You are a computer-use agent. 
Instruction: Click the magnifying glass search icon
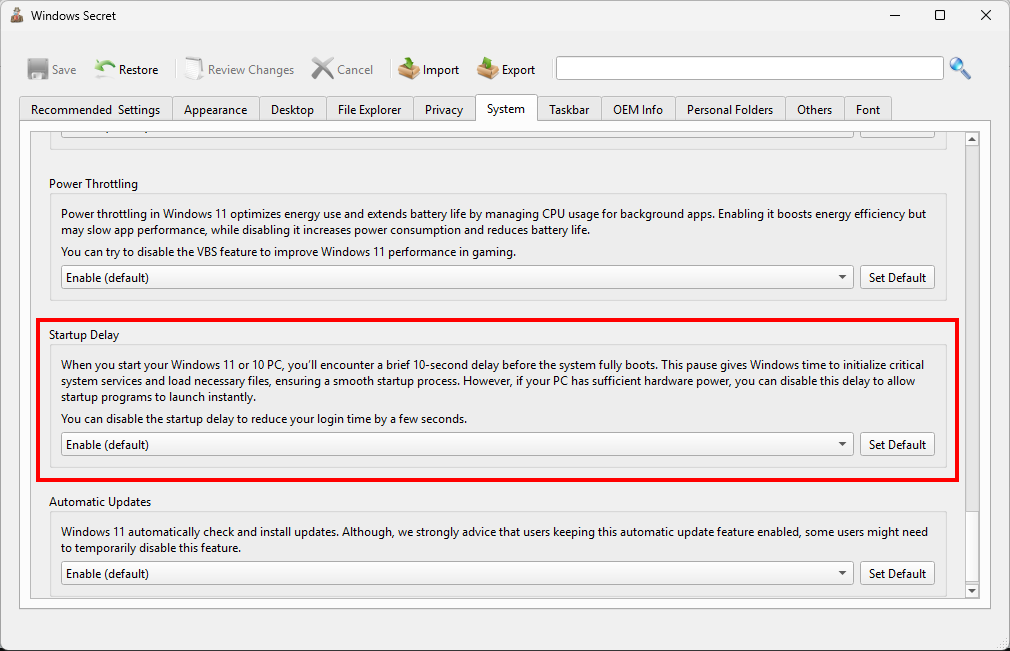[x=960, y=68]
